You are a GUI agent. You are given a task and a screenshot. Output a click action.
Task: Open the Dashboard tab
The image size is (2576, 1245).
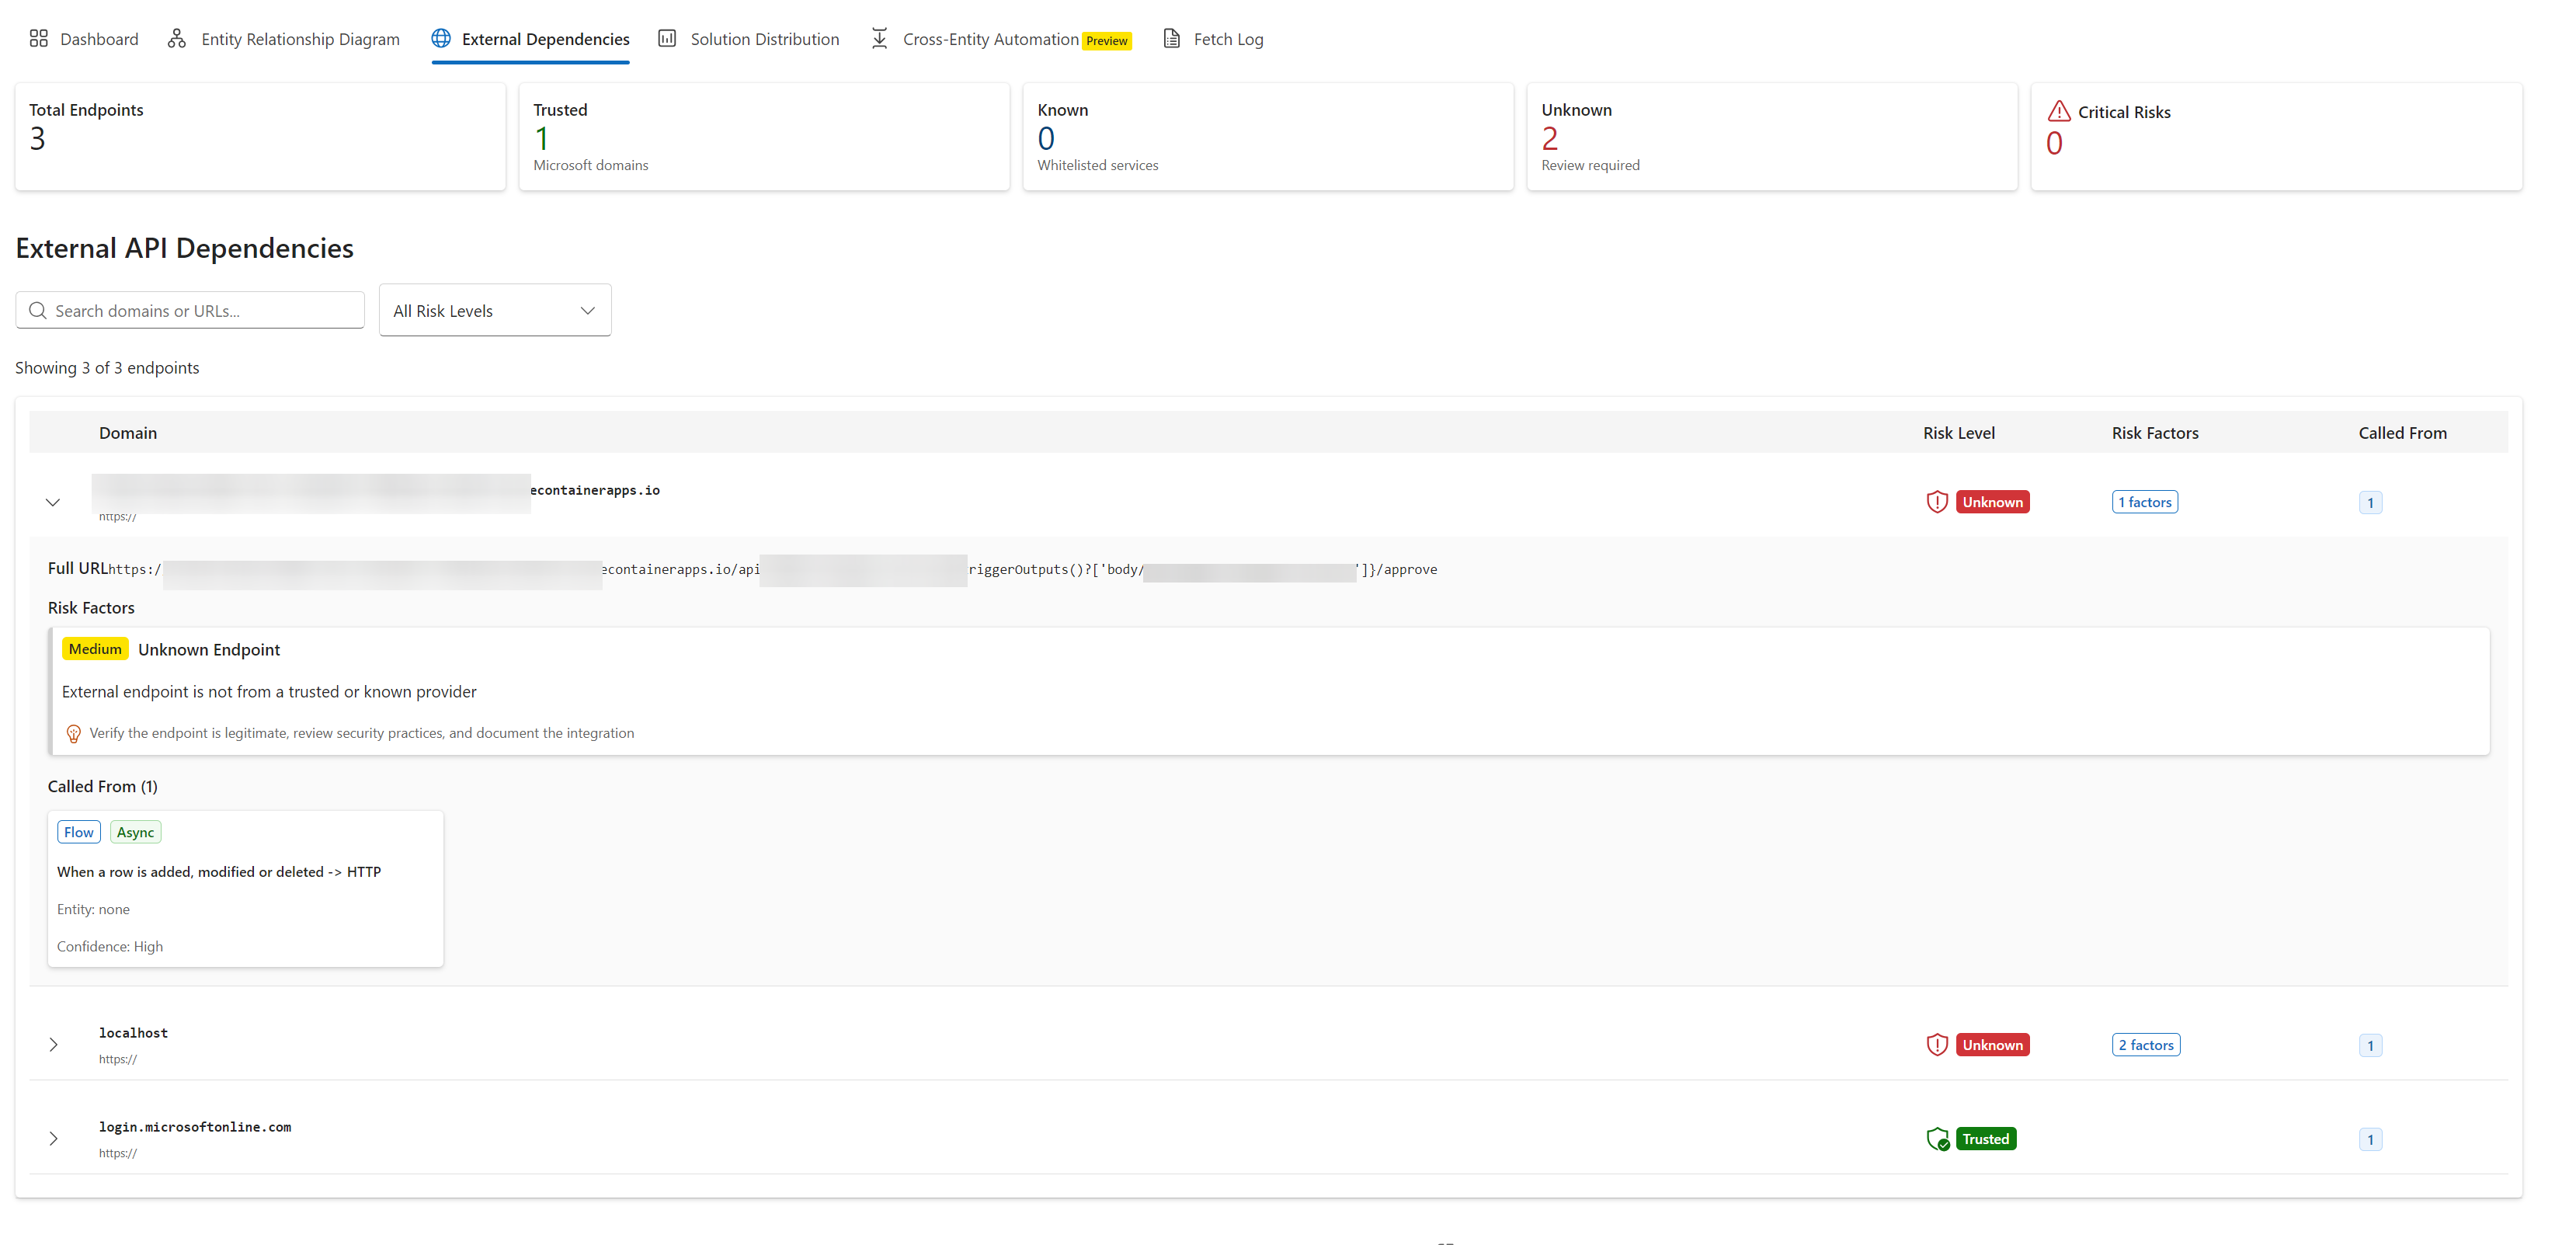(84, 39)
